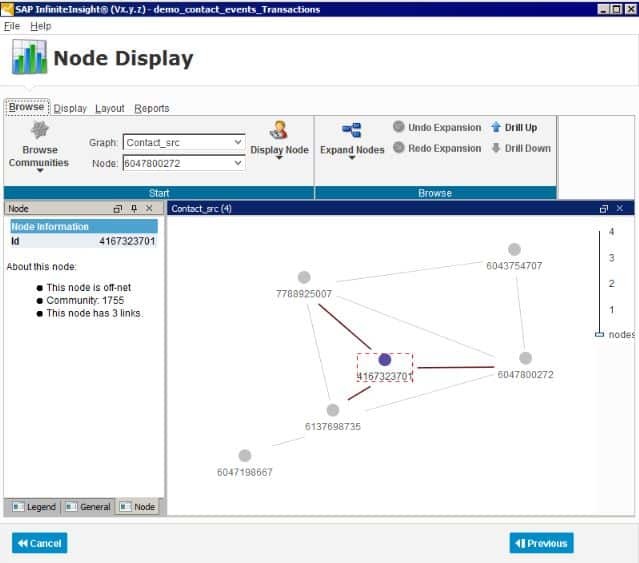Click the Node Information header
This screenshot has width=639, height=563.
(84, 227)
